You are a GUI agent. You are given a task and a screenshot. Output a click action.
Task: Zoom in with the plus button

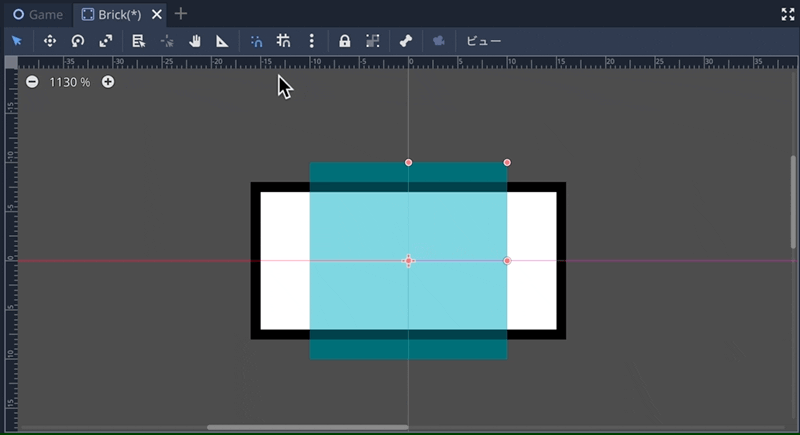[108, 82]
